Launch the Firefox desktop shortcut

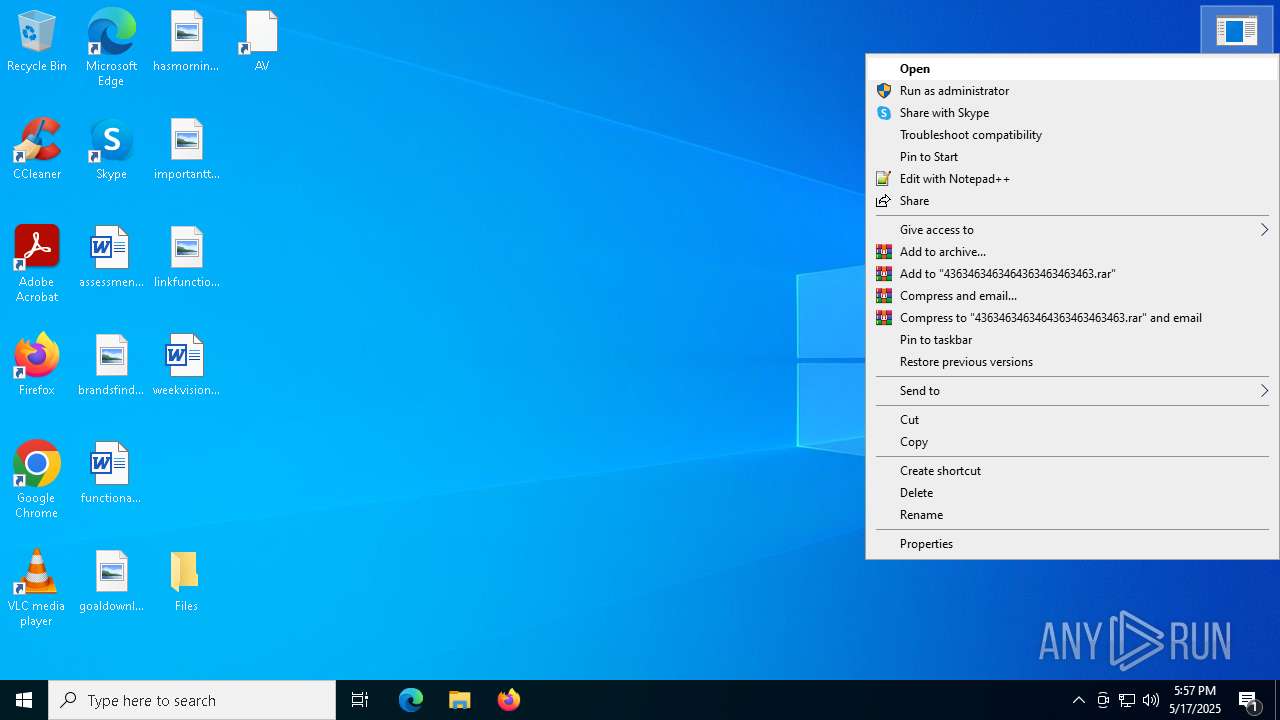tap(37, 365)
